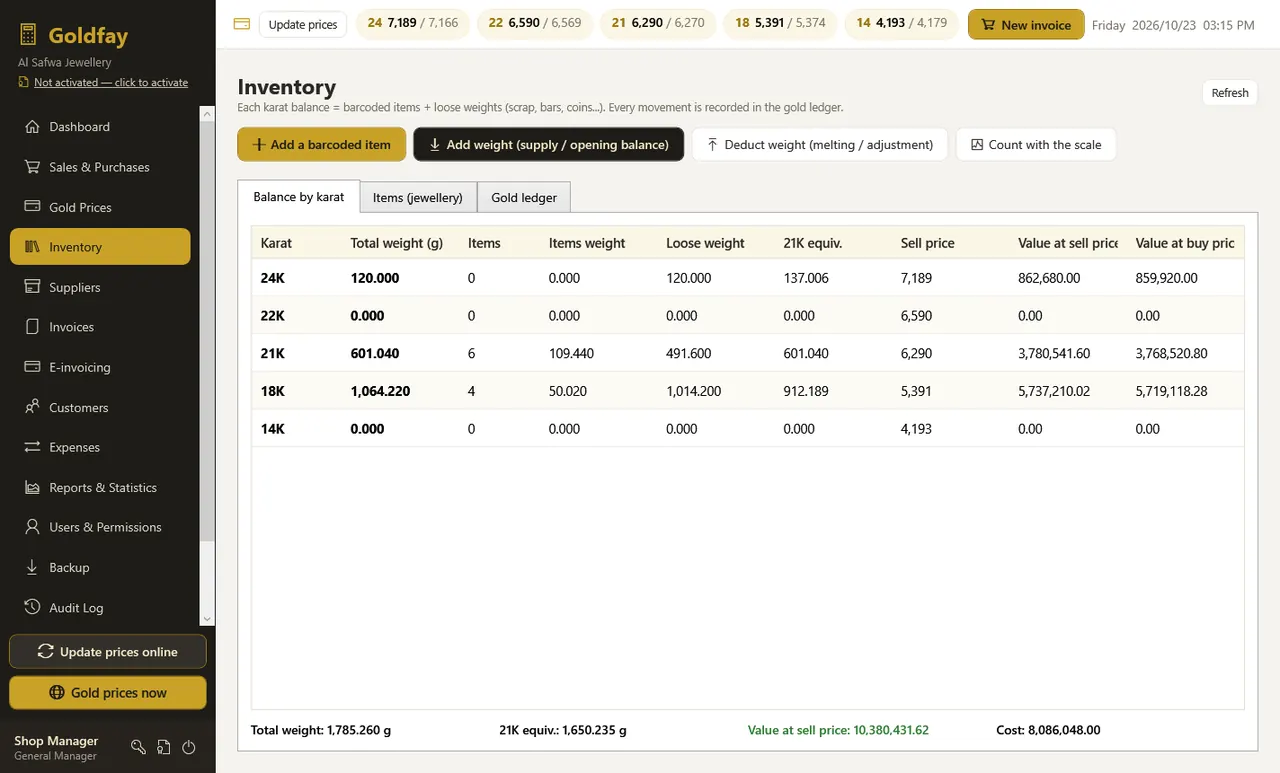This screenshot has height=773, width=1280.
Task: Click the Refresh button
Action: [x=1230, y=93]
